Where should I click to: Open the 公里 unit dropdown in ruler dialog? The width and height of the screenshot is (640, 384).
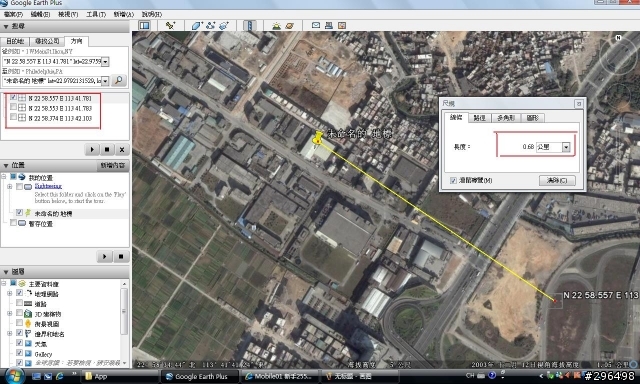[x=566, y=147]
